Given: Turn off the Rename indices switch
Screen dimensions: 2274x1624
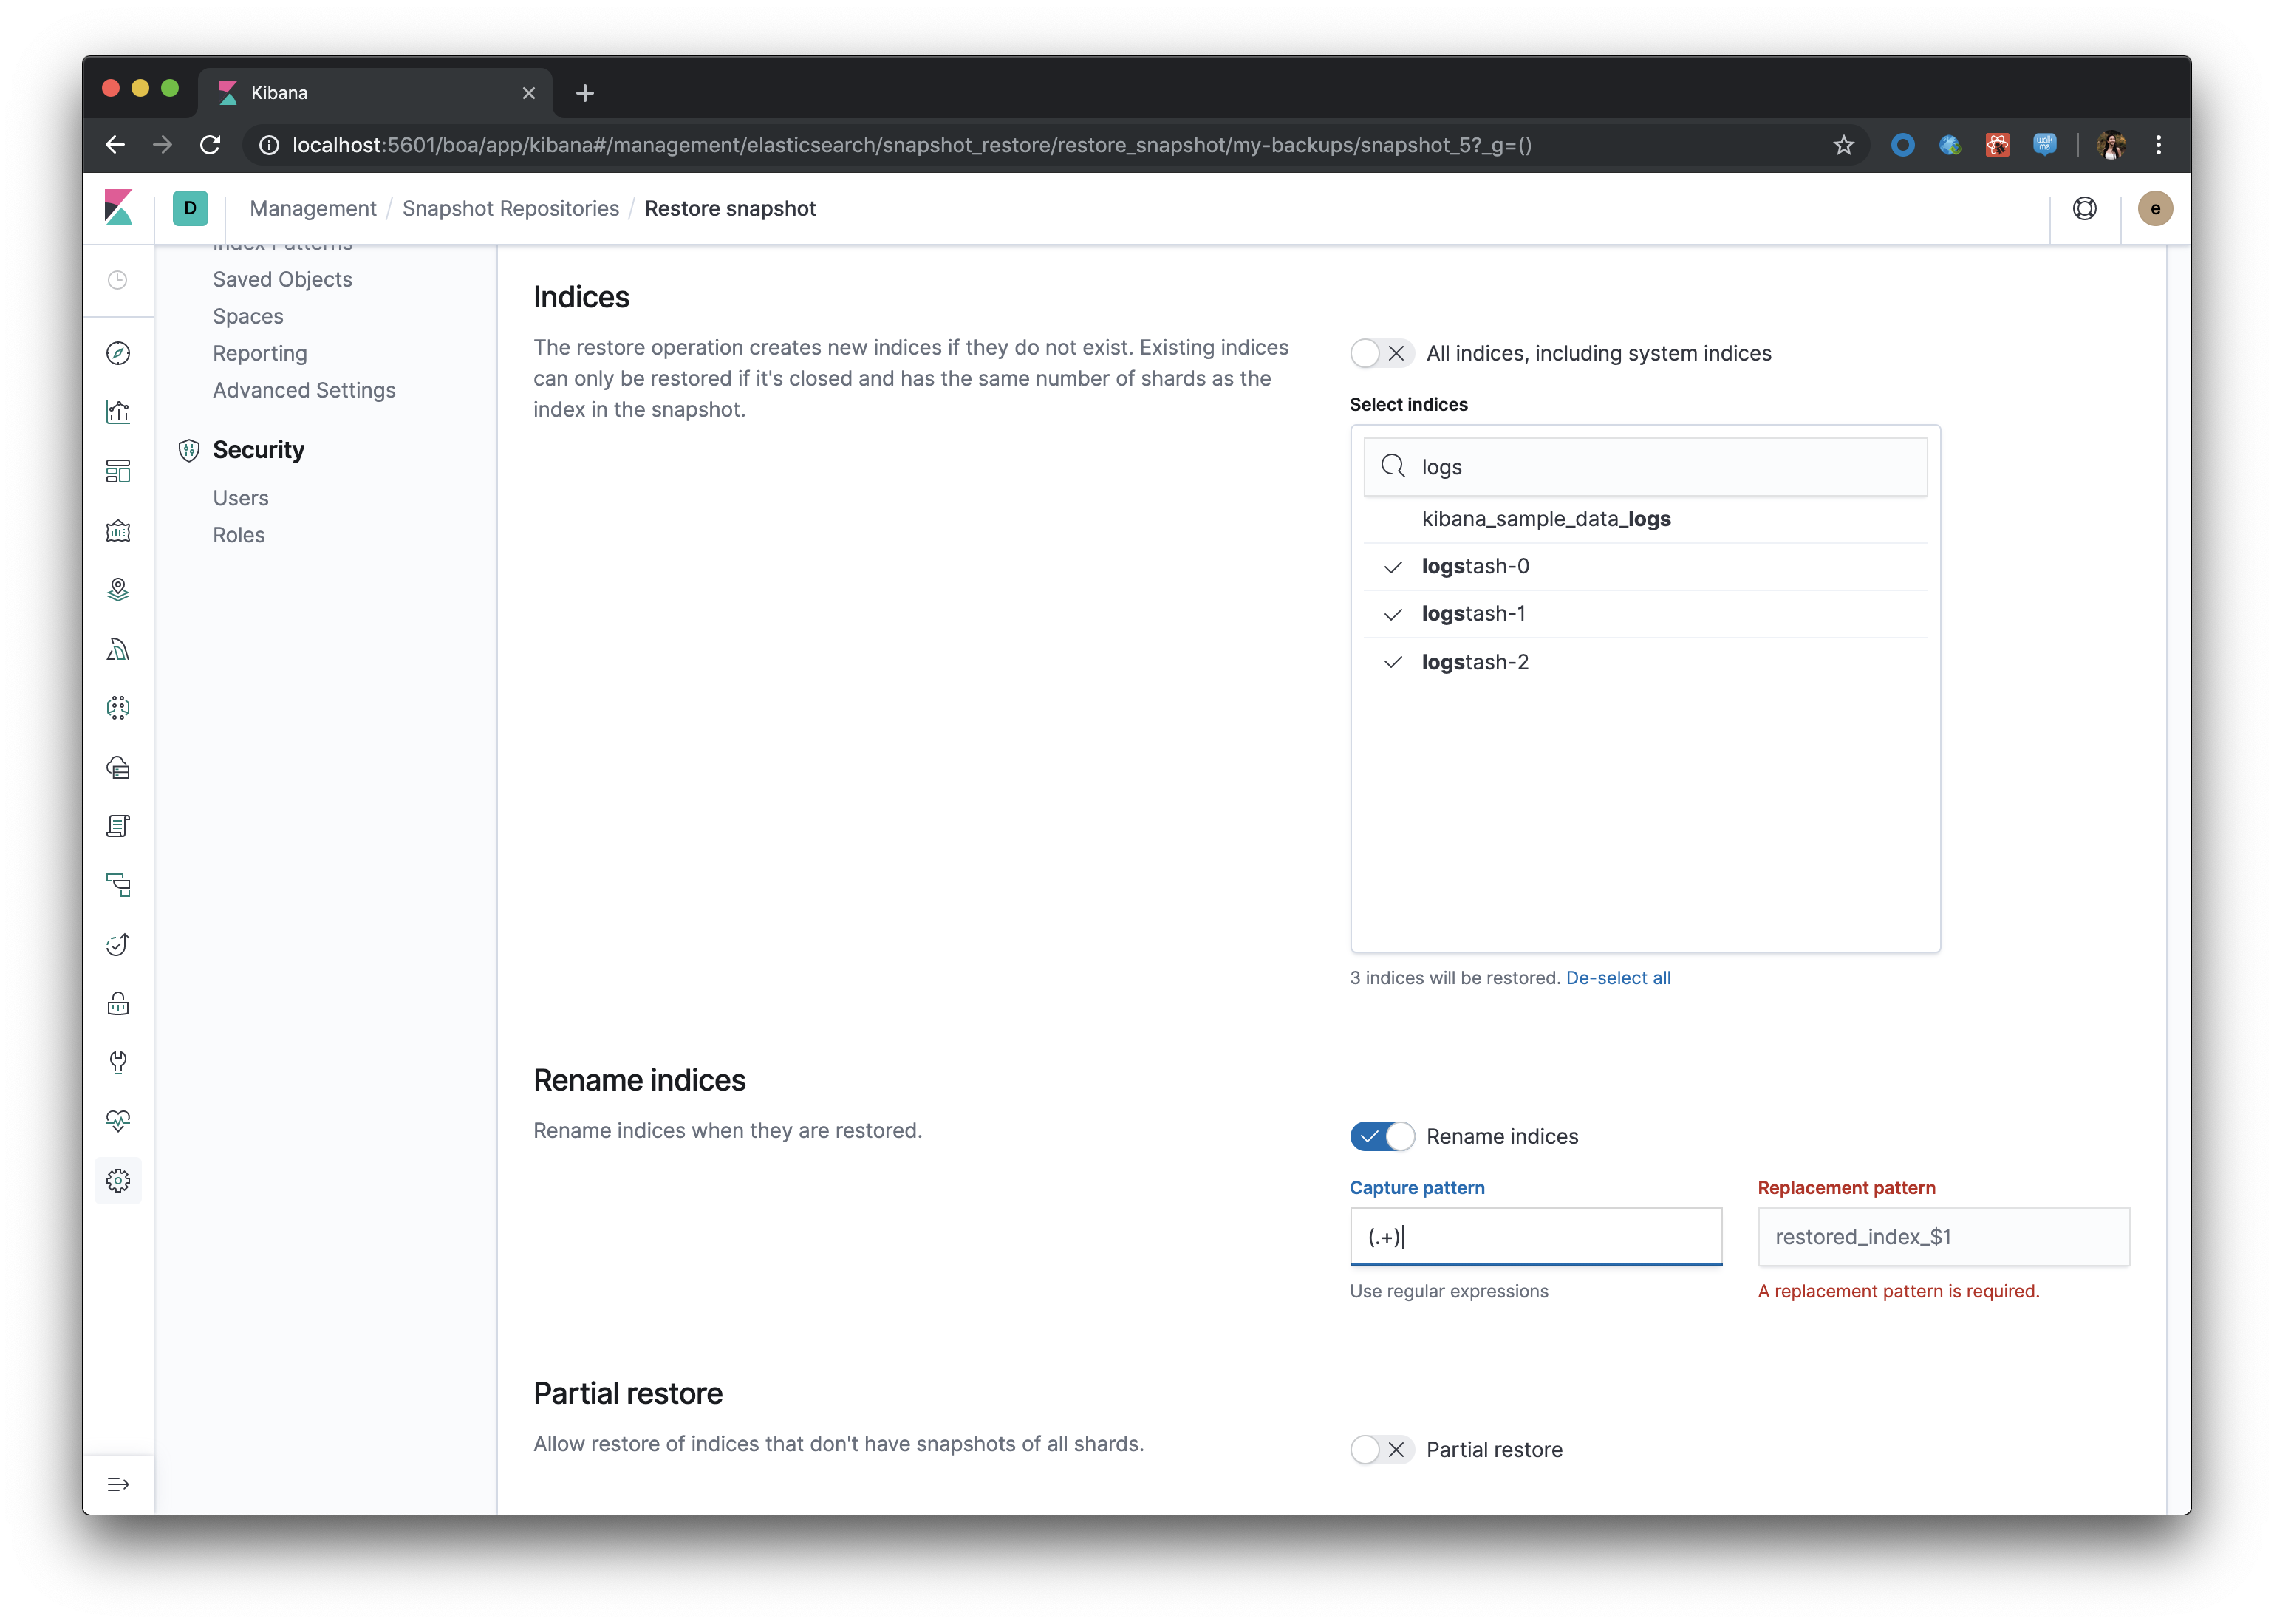Looking at the screenshot, I should tap(1381, 1136).
